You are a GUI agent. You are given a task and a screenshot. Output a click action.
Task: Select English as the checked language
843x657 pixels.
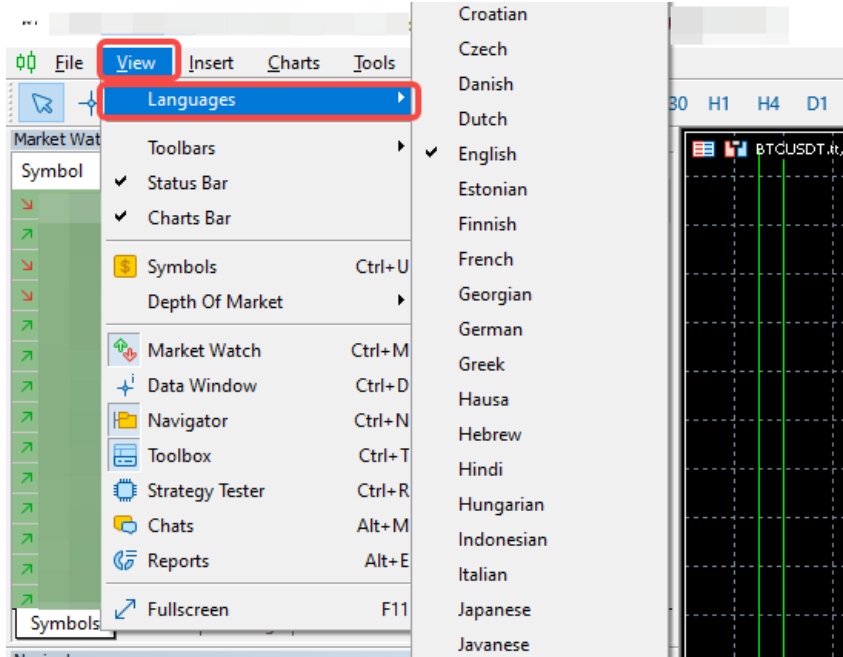coord(487,154)
